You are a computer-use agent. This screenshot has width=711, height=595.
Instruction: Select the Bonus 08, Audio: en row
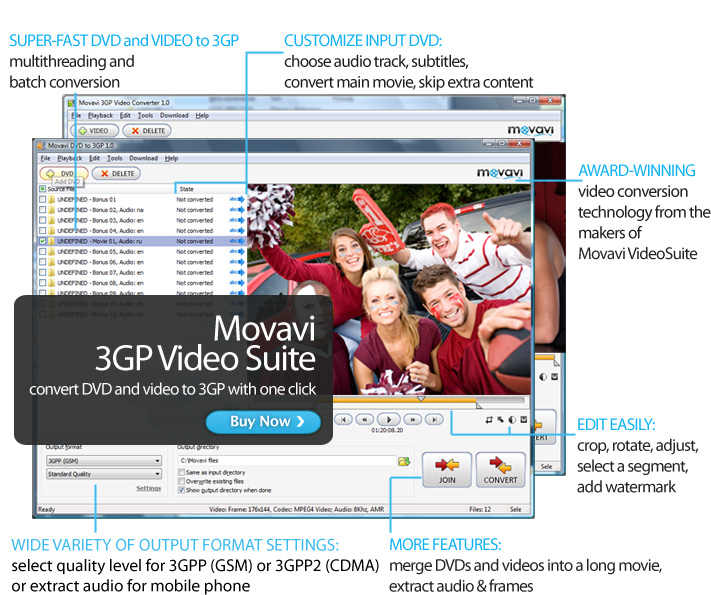click(141, 283)
